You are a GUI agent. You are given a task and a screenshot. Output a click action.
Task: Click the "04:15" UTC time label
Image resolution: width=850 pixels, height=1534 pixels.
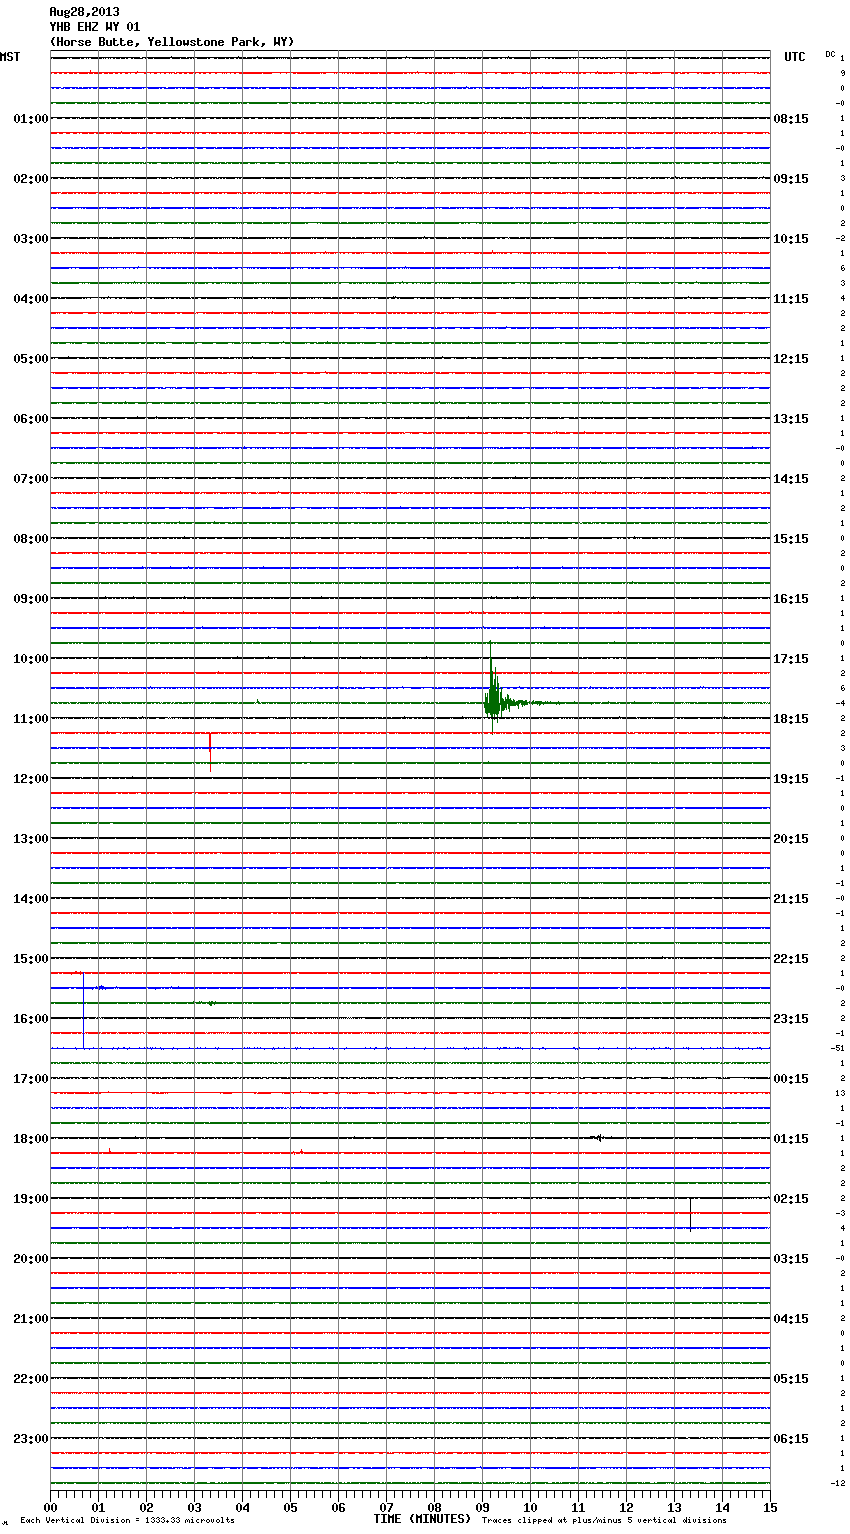pyautogui.click(x=791, y=1319)
